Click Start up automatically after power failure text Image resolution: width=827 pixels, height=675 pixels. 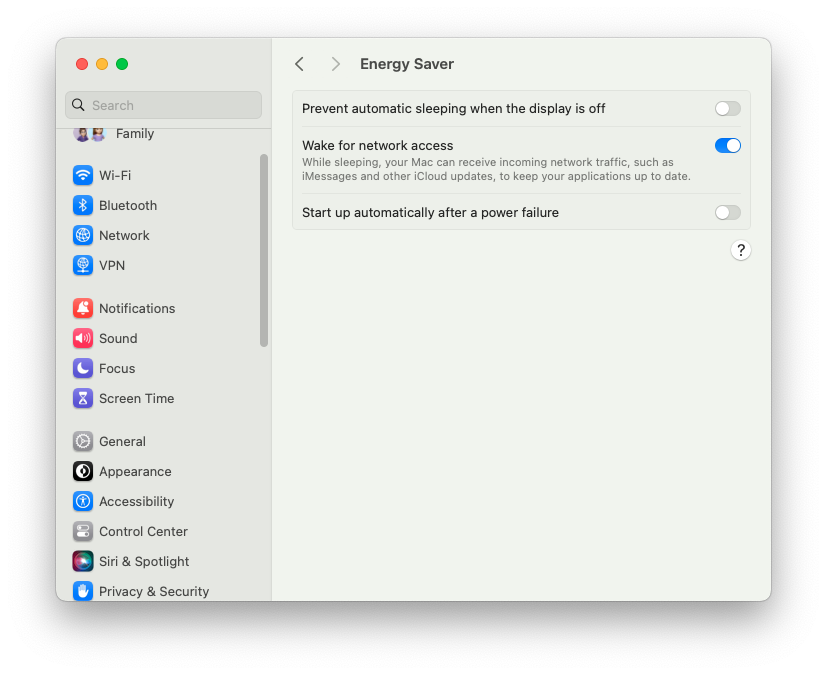[430, 213]
